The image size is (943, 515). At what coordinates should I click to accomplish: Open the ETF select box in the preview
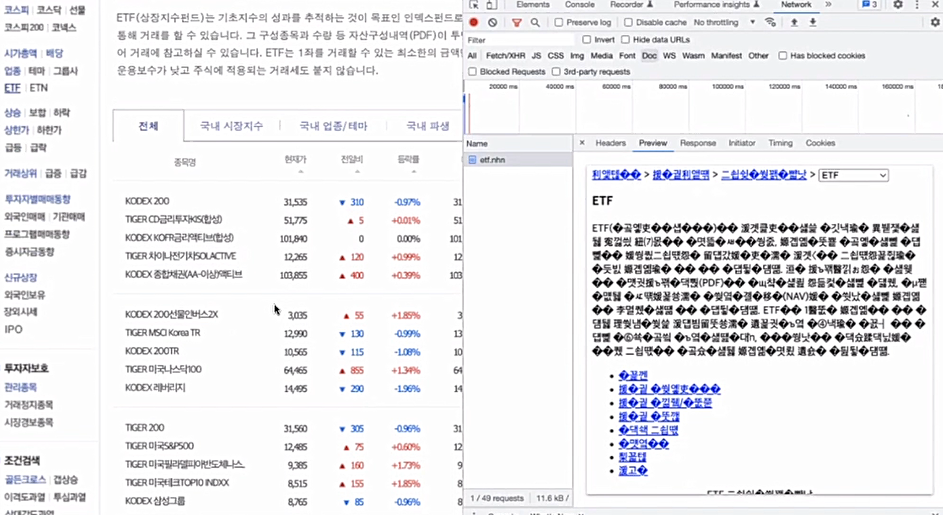point(853,175)
